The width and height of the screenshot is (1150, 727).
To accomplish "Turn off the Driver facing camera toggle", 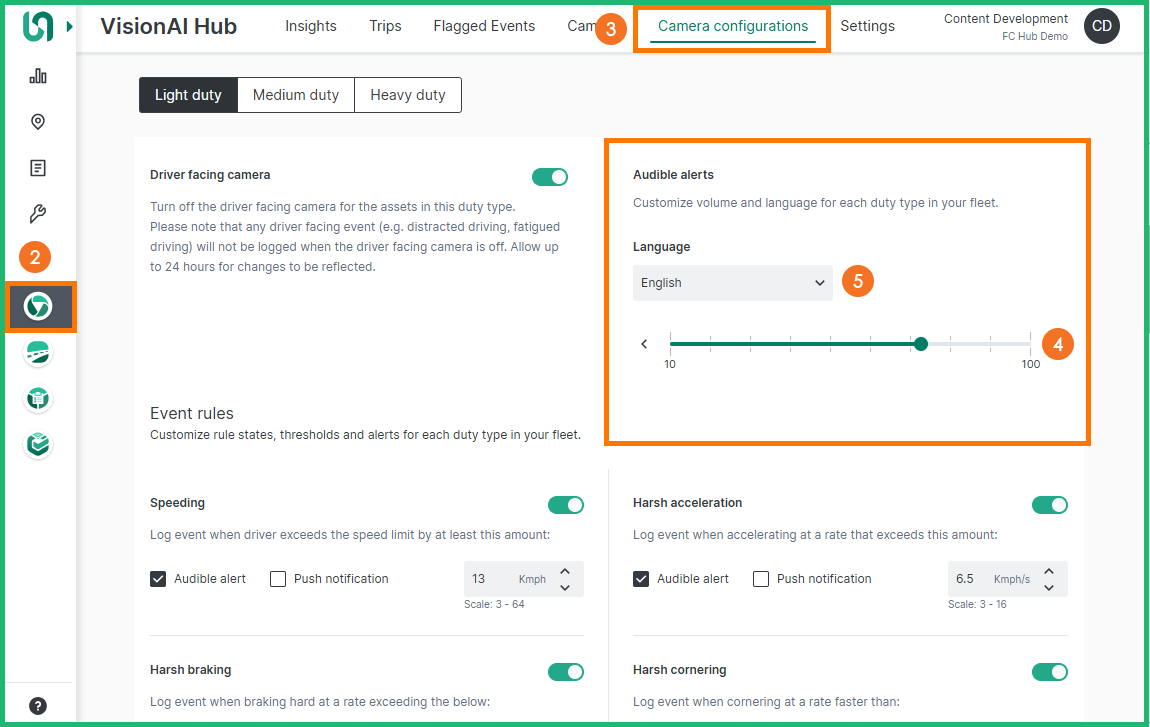I will click(x=550, y=177).
